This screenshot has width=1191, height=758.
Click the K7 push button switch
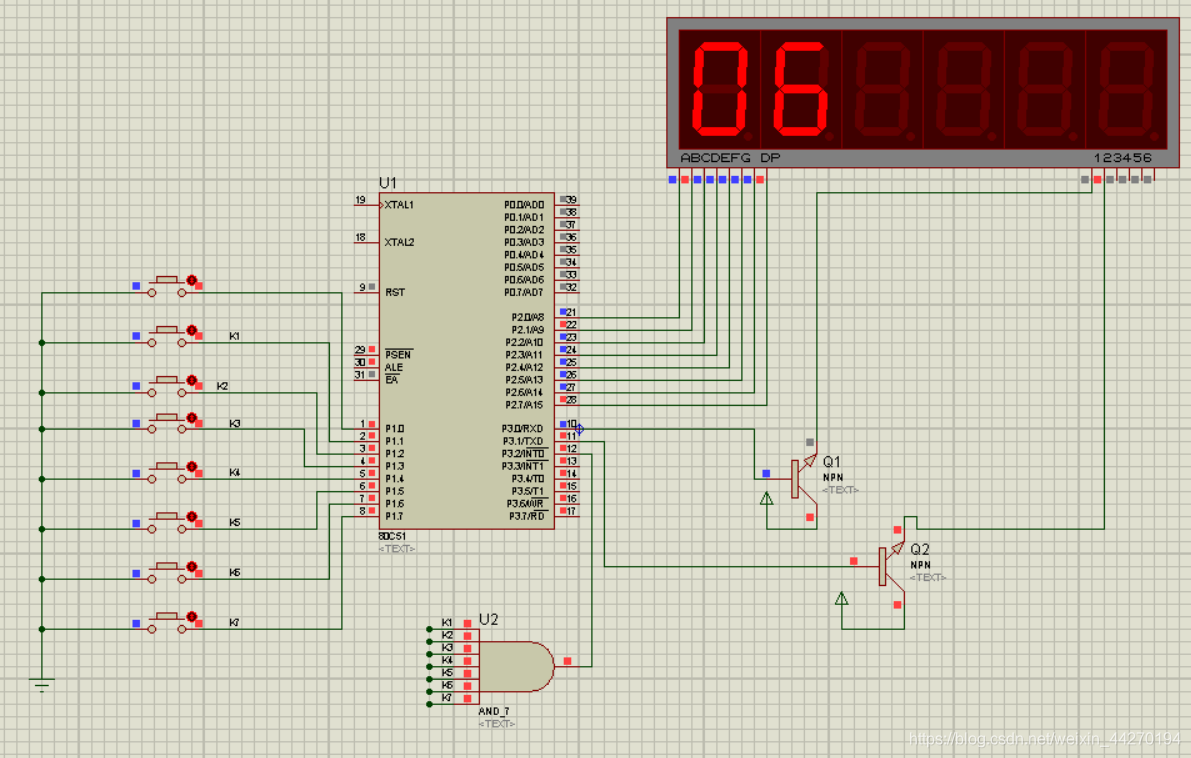tap(167, 622)
